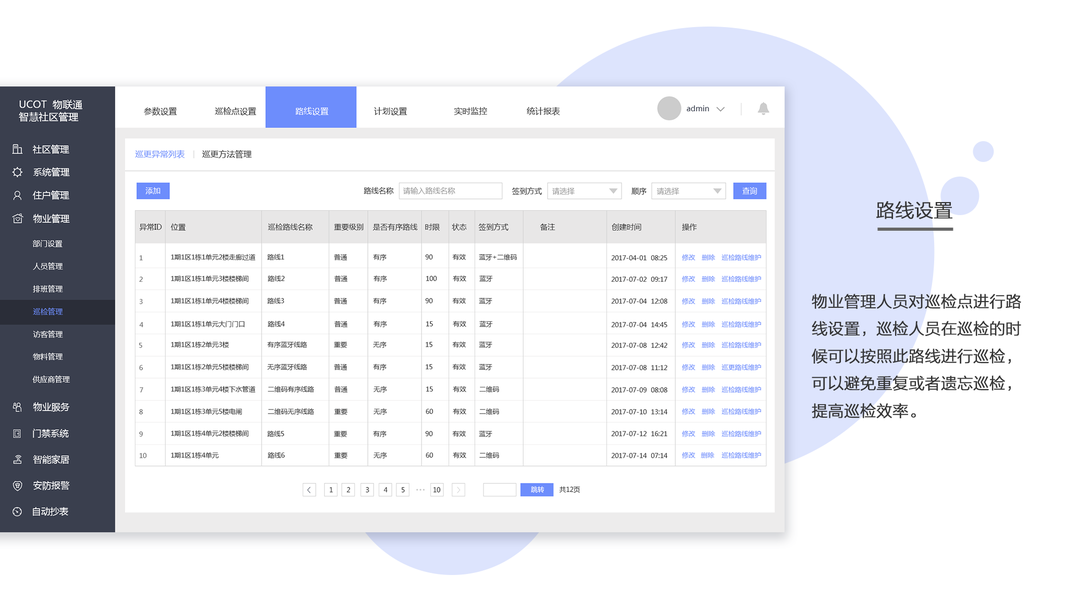Click the 查询 button
Screen dimensions: 1067x600
pyautogui.click(x=749, y=191)
